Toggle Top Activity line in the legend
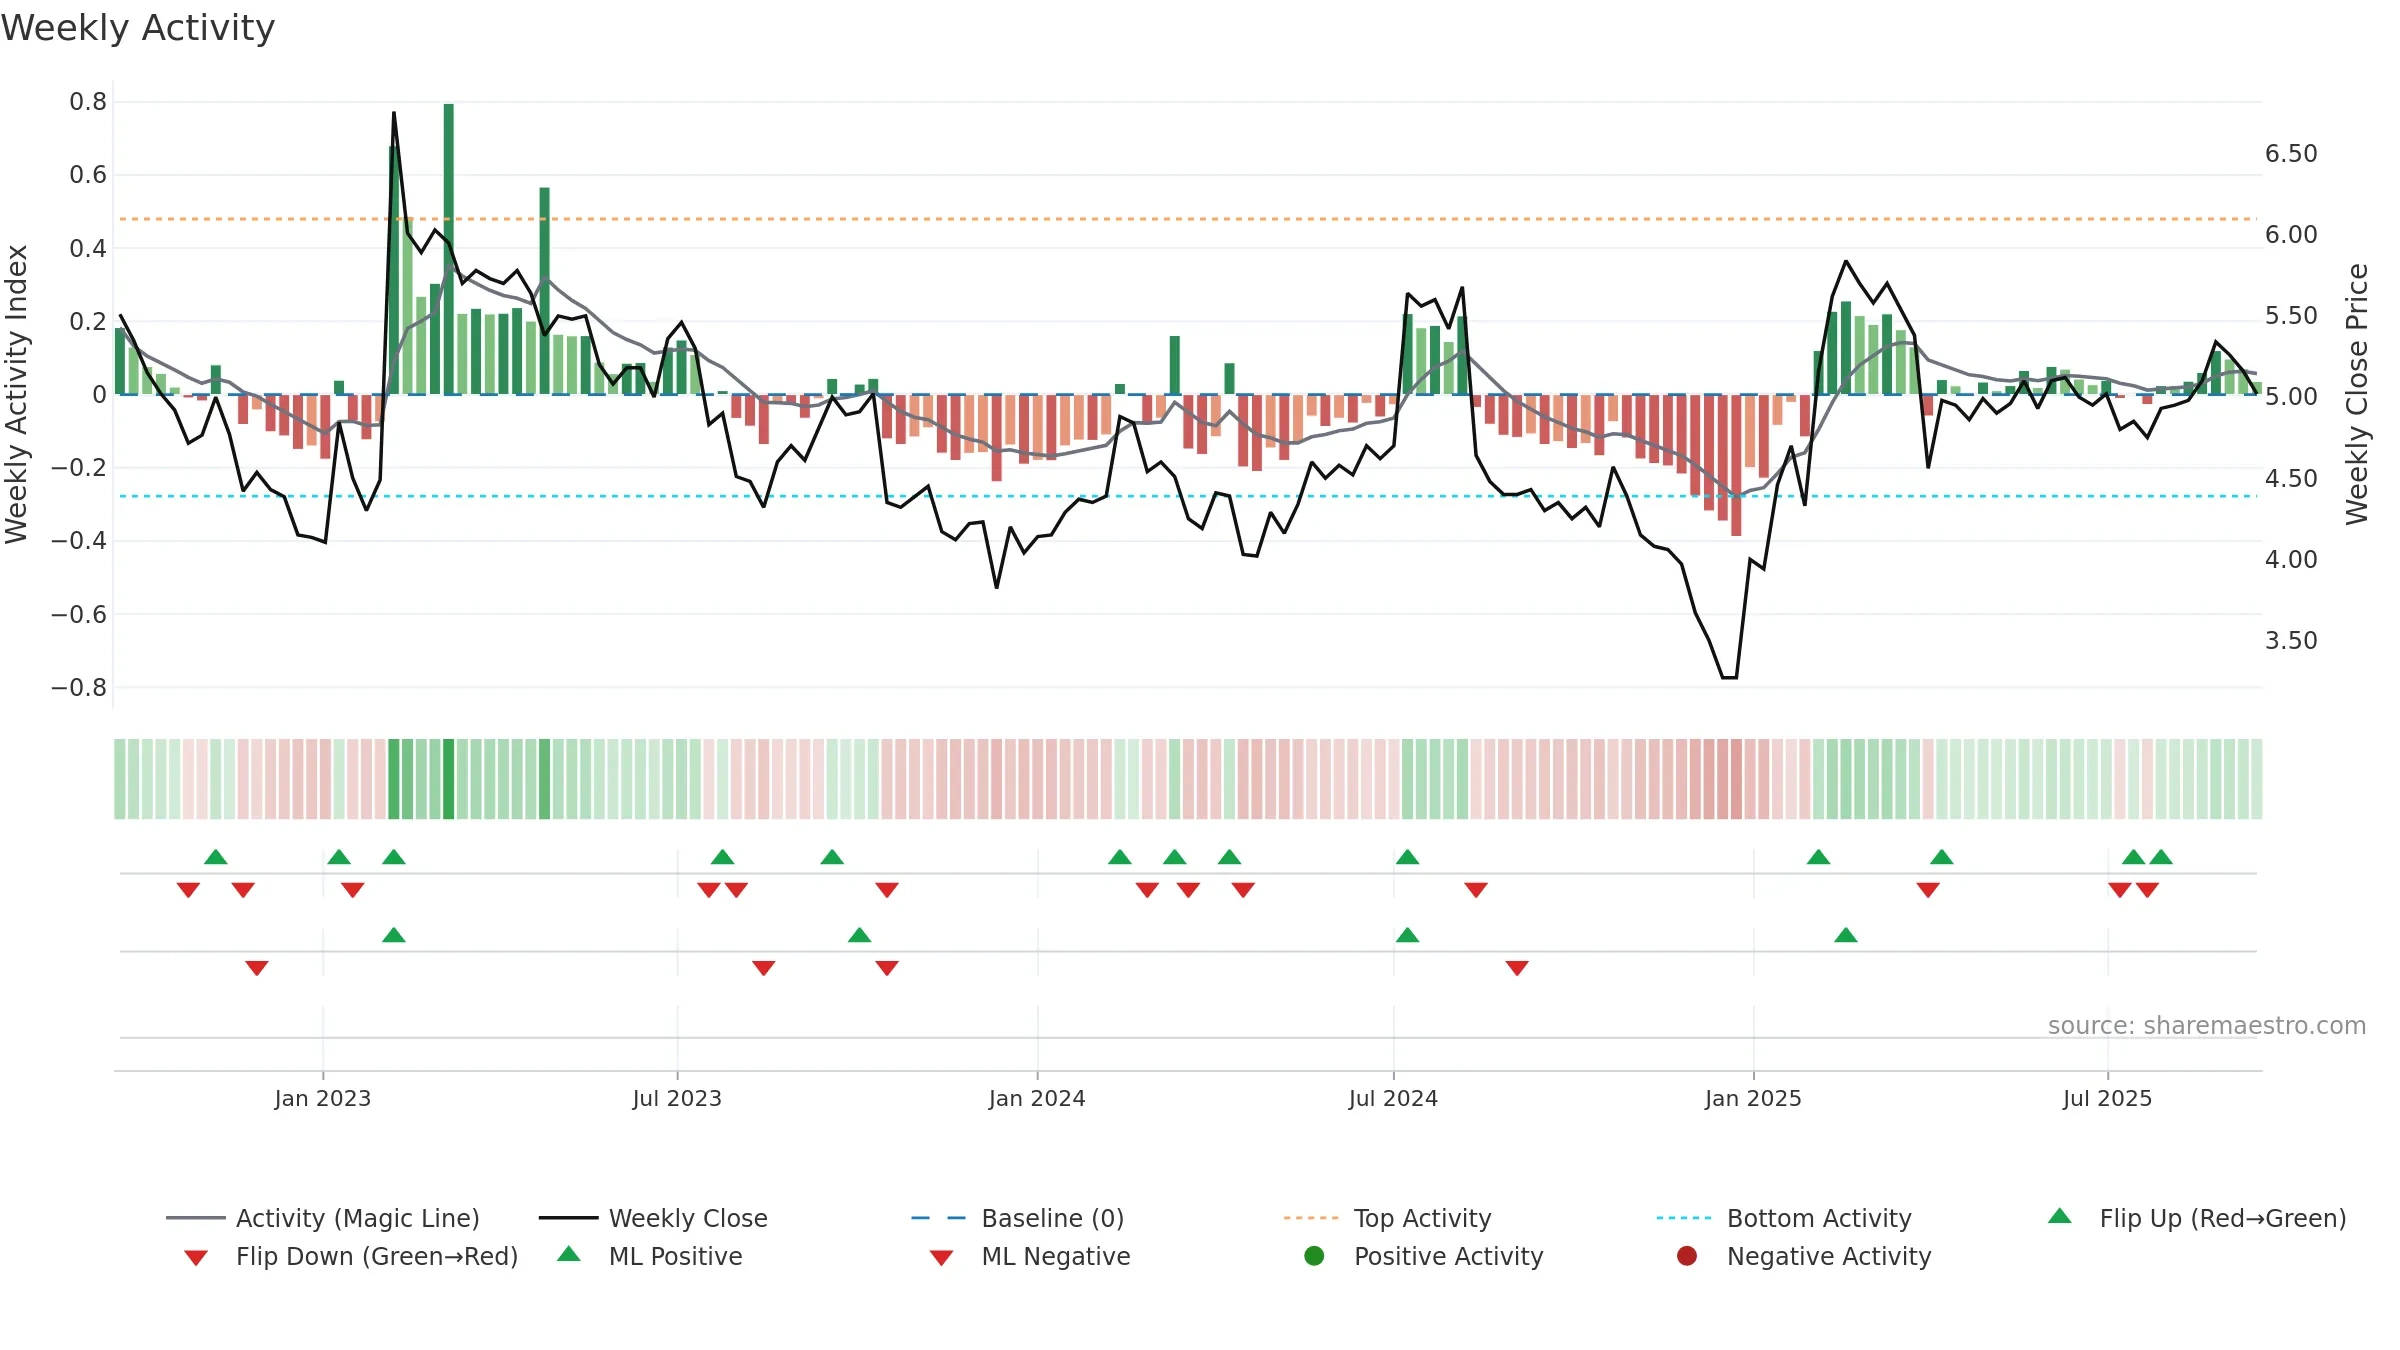Image resolution: width=2400 pixels, height=1350 pixels. (x=1388, y=1218)
